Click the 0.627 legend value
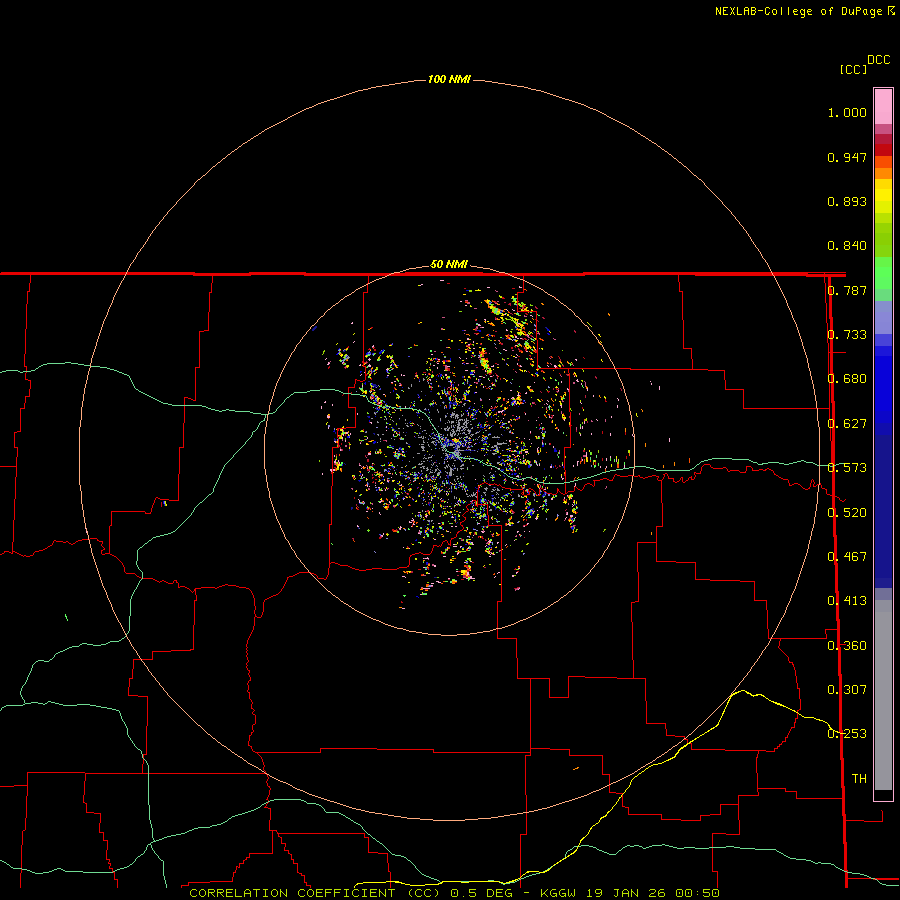Viewport: 900px width, 900px height. (847, 424)
